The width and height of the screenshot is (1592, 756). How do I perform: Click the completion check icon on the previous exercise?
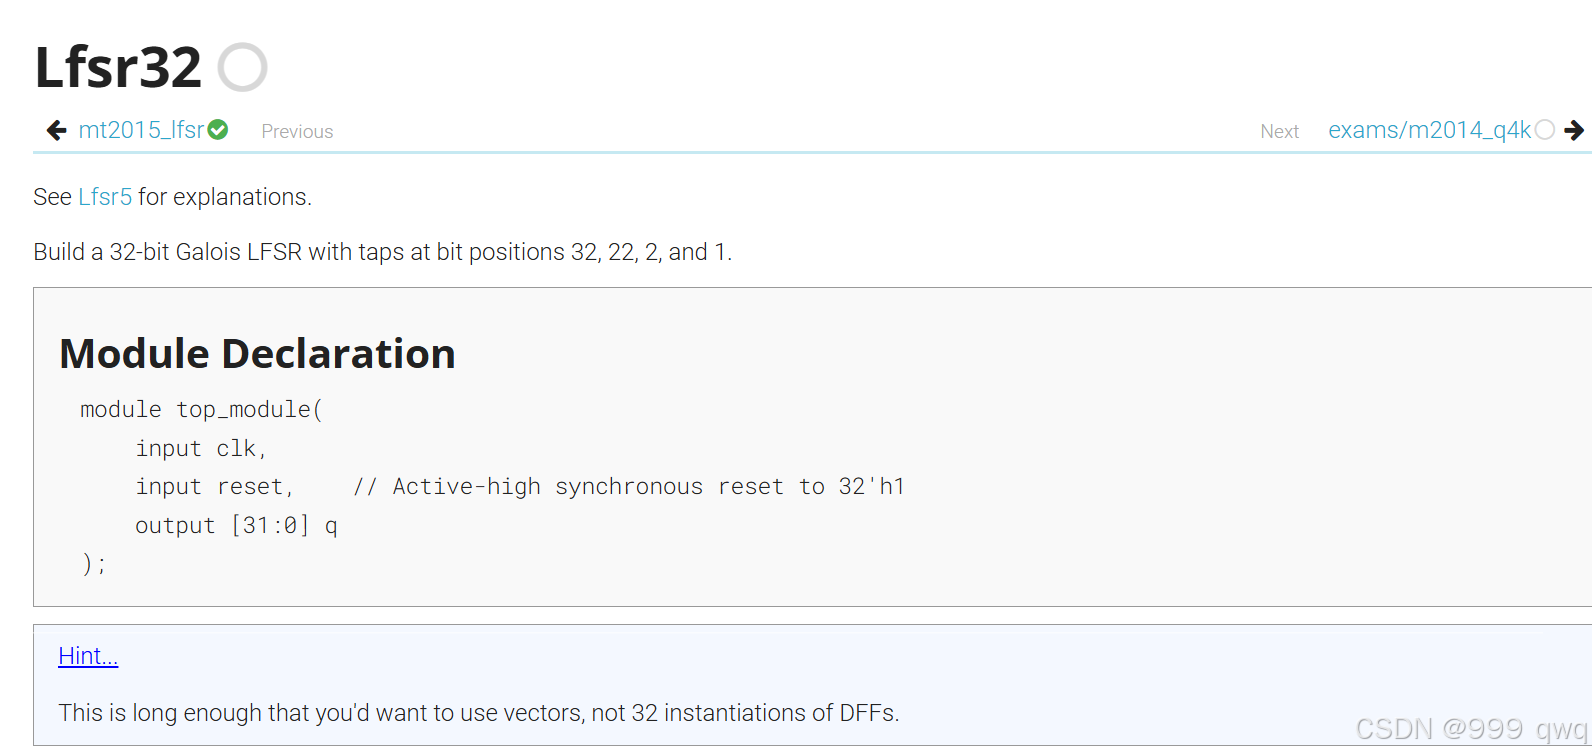218,129
